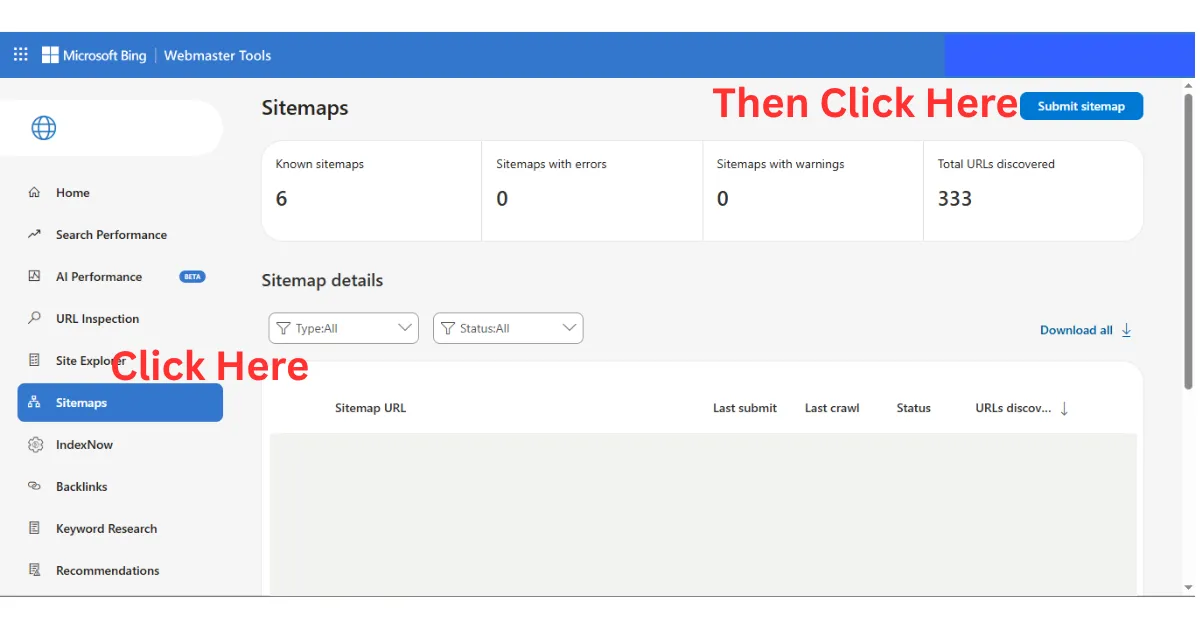Sort by the URLs discovered column header
The image size is (1200, 628).
pyautogui.click(x=1013, y=408)
